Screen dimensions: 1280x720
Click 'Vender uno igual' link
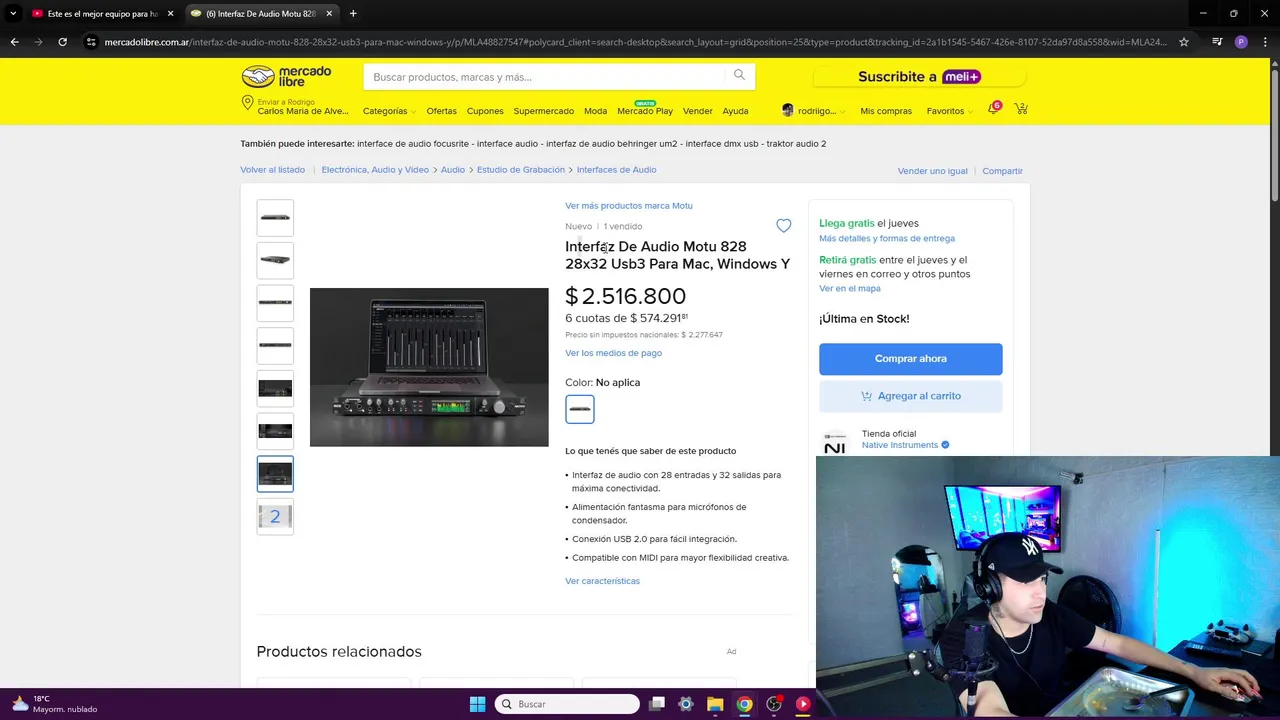click(x=932, y=171)
